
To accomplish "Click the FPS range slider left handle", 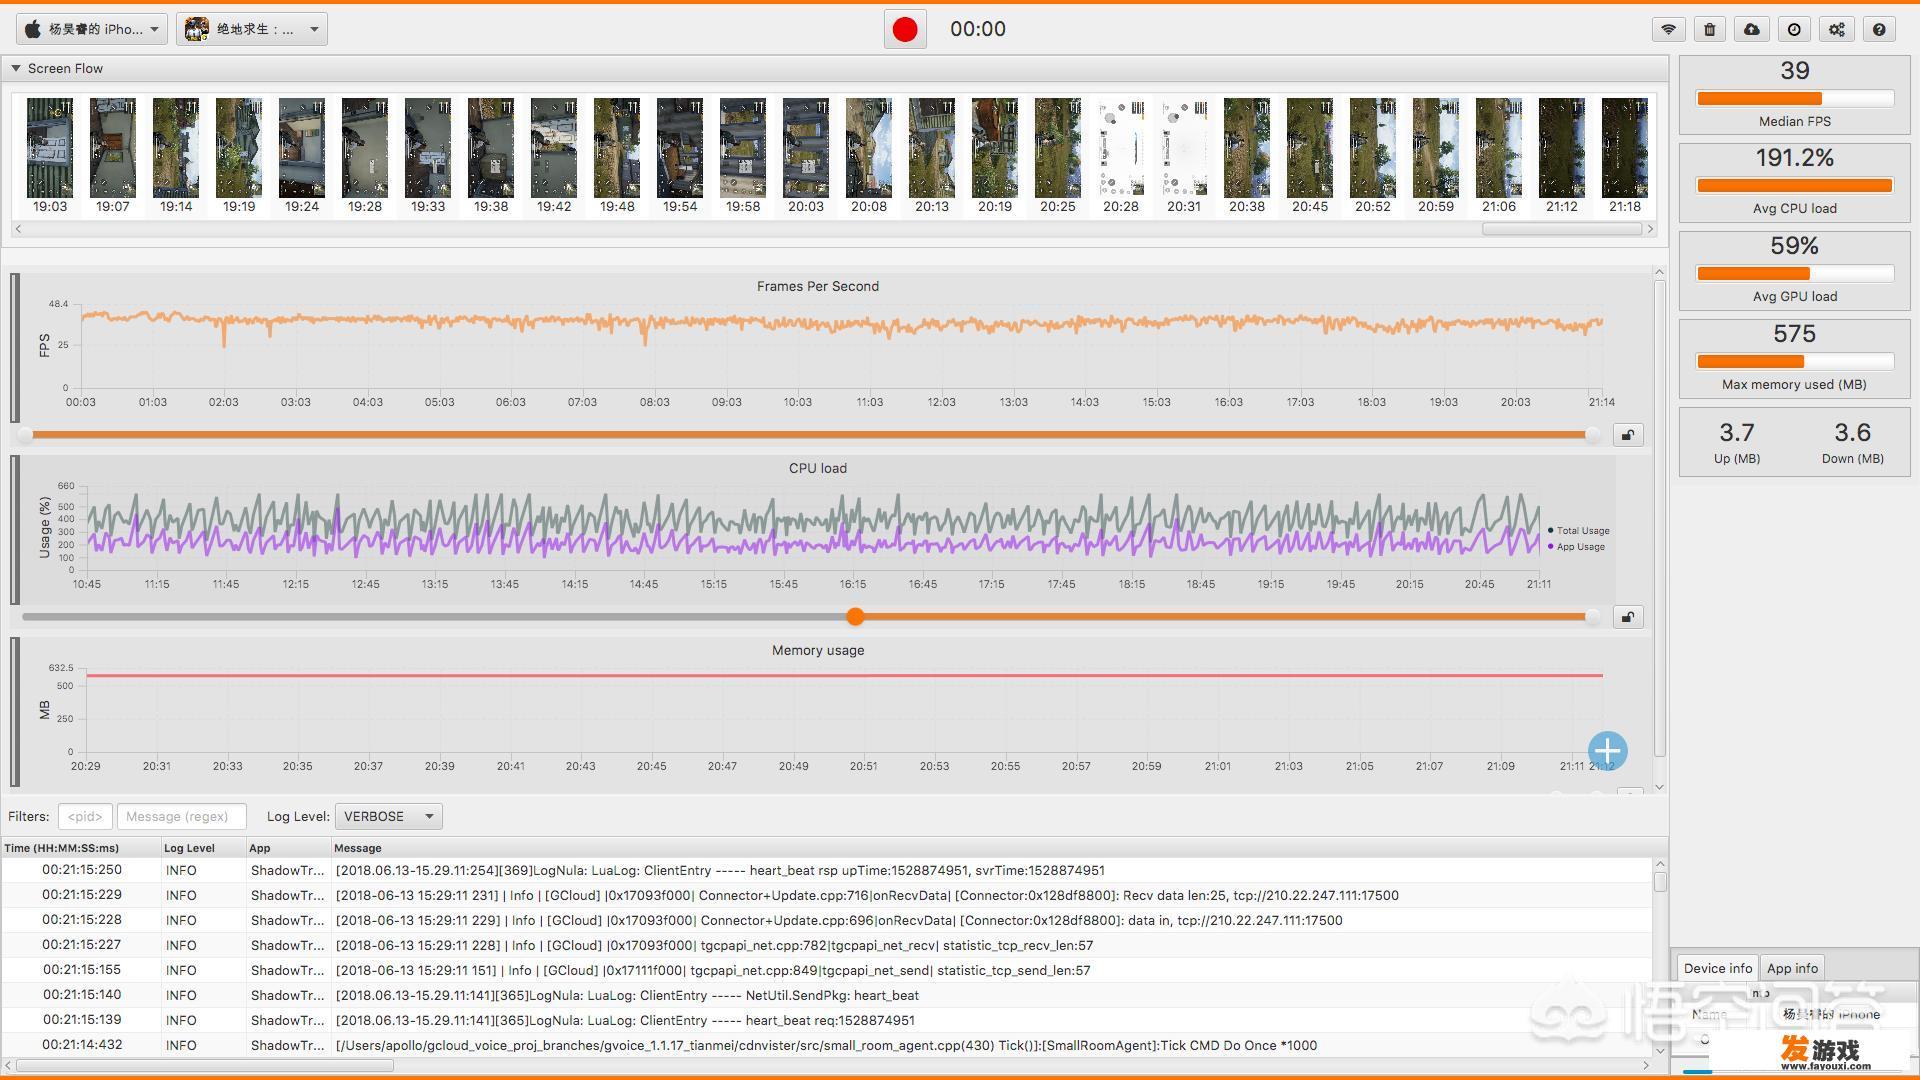I will tap(25, 435).
